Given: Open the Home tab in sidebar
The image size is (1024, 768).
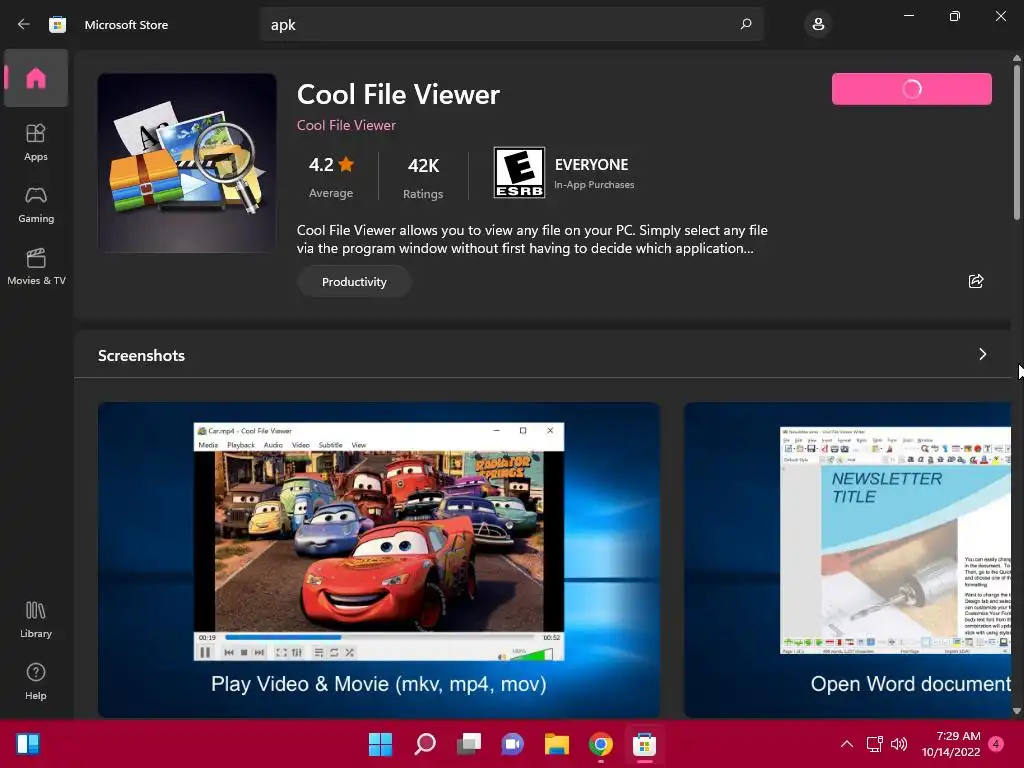Looking at the screenshot, I should 36,78.
